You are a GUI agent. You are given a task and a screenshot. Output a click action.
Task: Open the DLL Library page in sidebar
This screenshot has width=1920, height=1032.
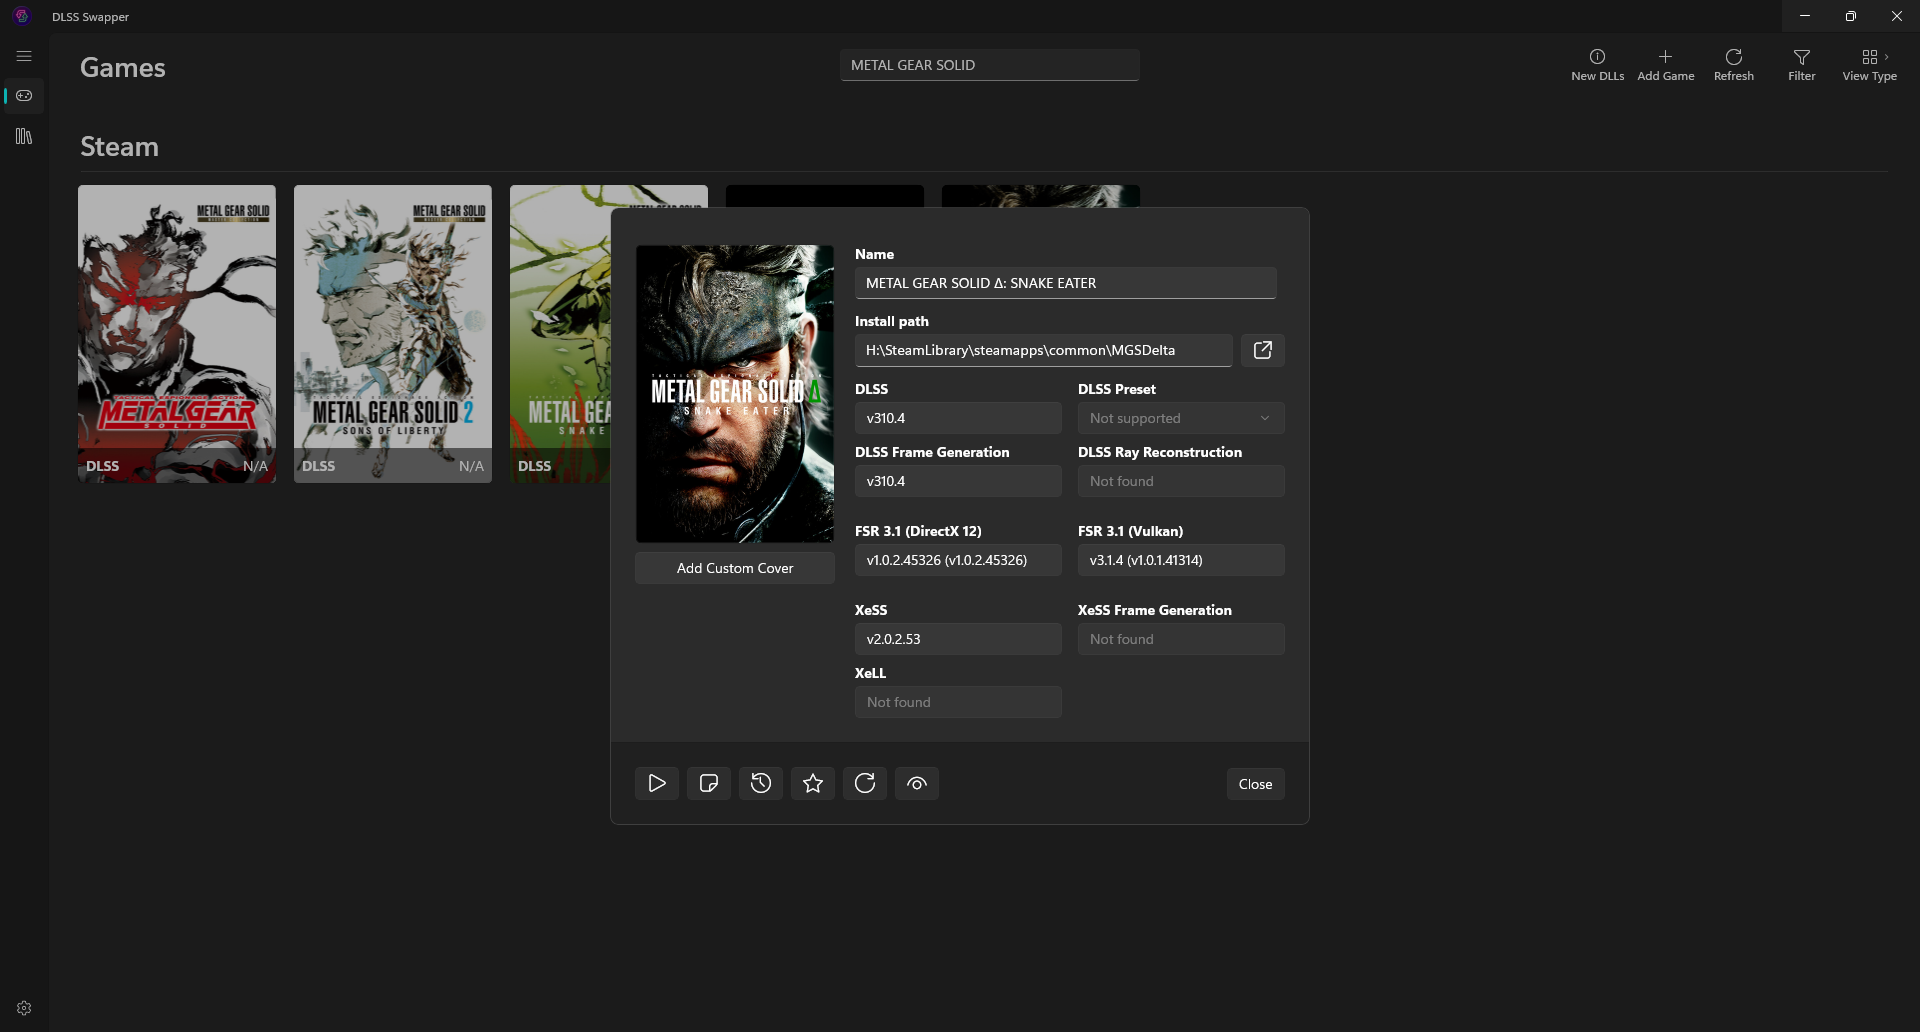click(24, 136)
